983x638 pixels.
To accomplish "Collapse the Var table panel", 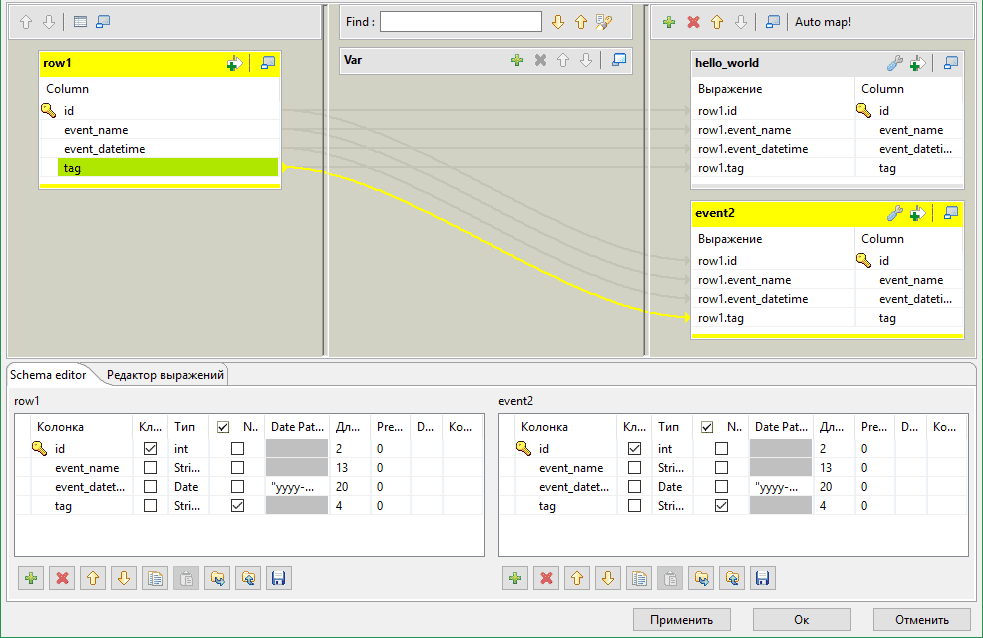I will 619,60.
